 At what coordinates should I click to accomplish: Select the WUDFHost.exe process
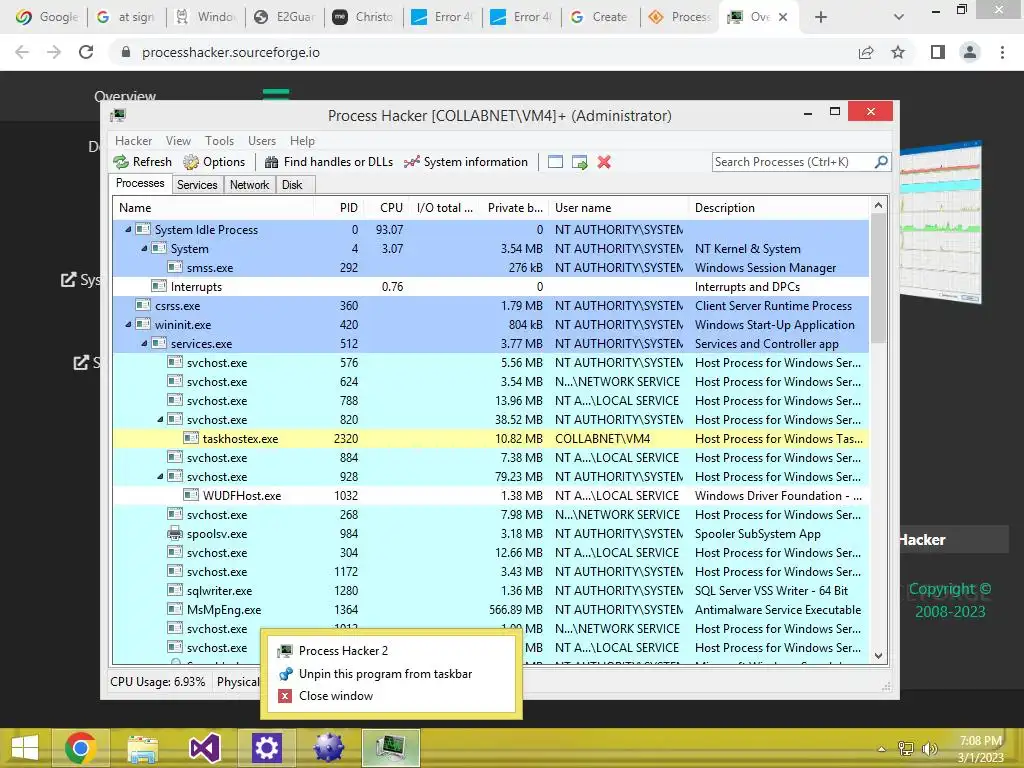(490, 496)
